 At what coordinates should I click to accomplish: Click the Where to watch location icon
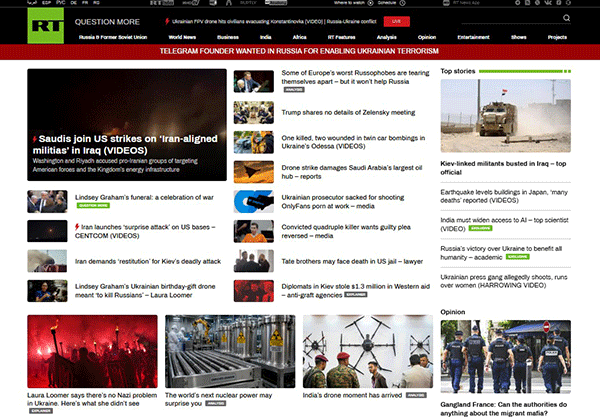click(x=370, y=3)
